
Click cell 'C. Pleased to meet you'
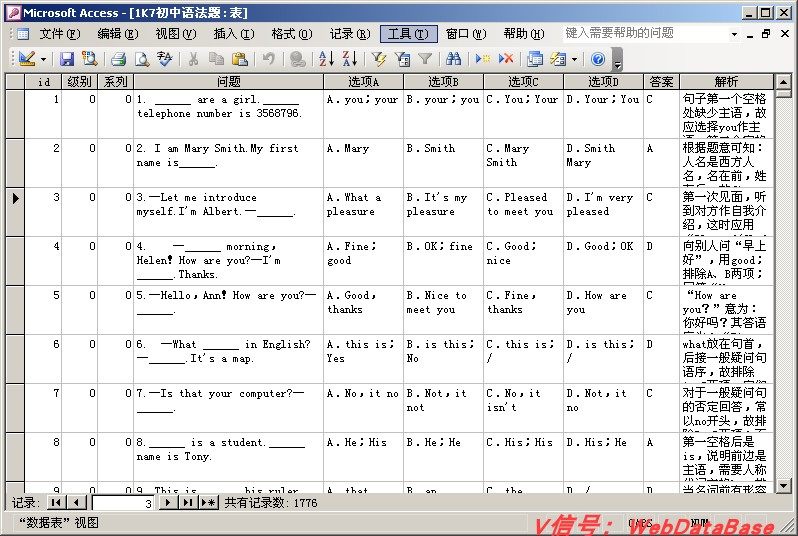point(523,212)
